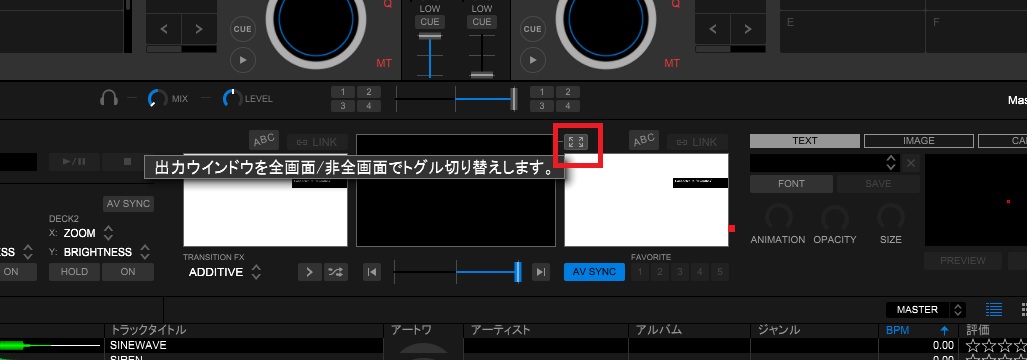The height and width of the screenshot is (360, 1027).
Task: Disable the blue AV SYNC button
Action: coord(594,272)
